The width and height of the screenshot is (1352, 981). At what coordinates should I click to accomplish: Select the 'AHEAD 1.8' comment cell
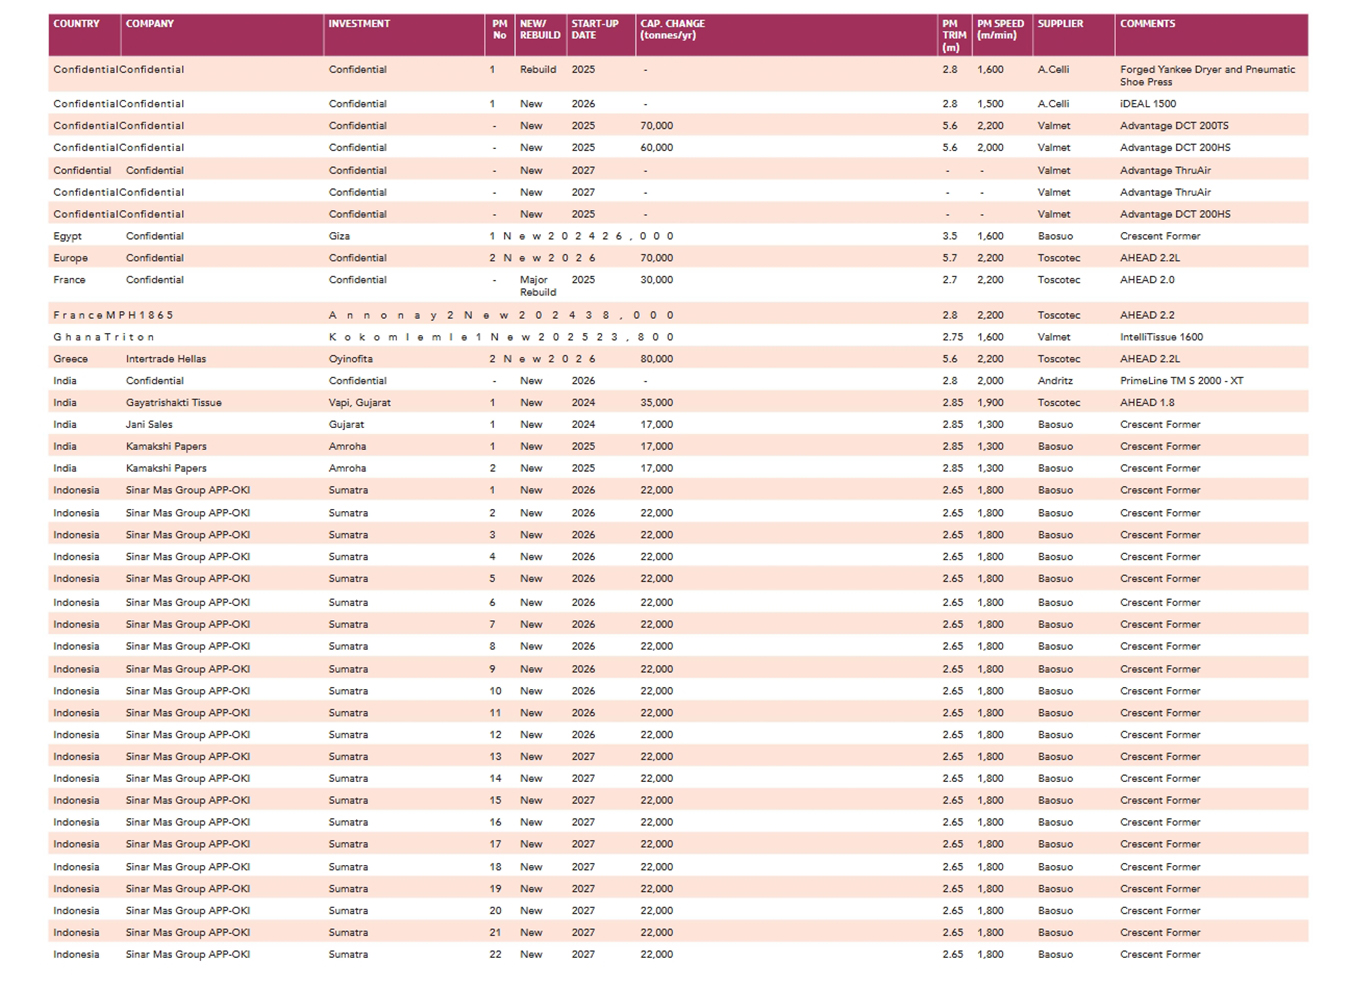pyautogui.click(x=1148, y=403)
